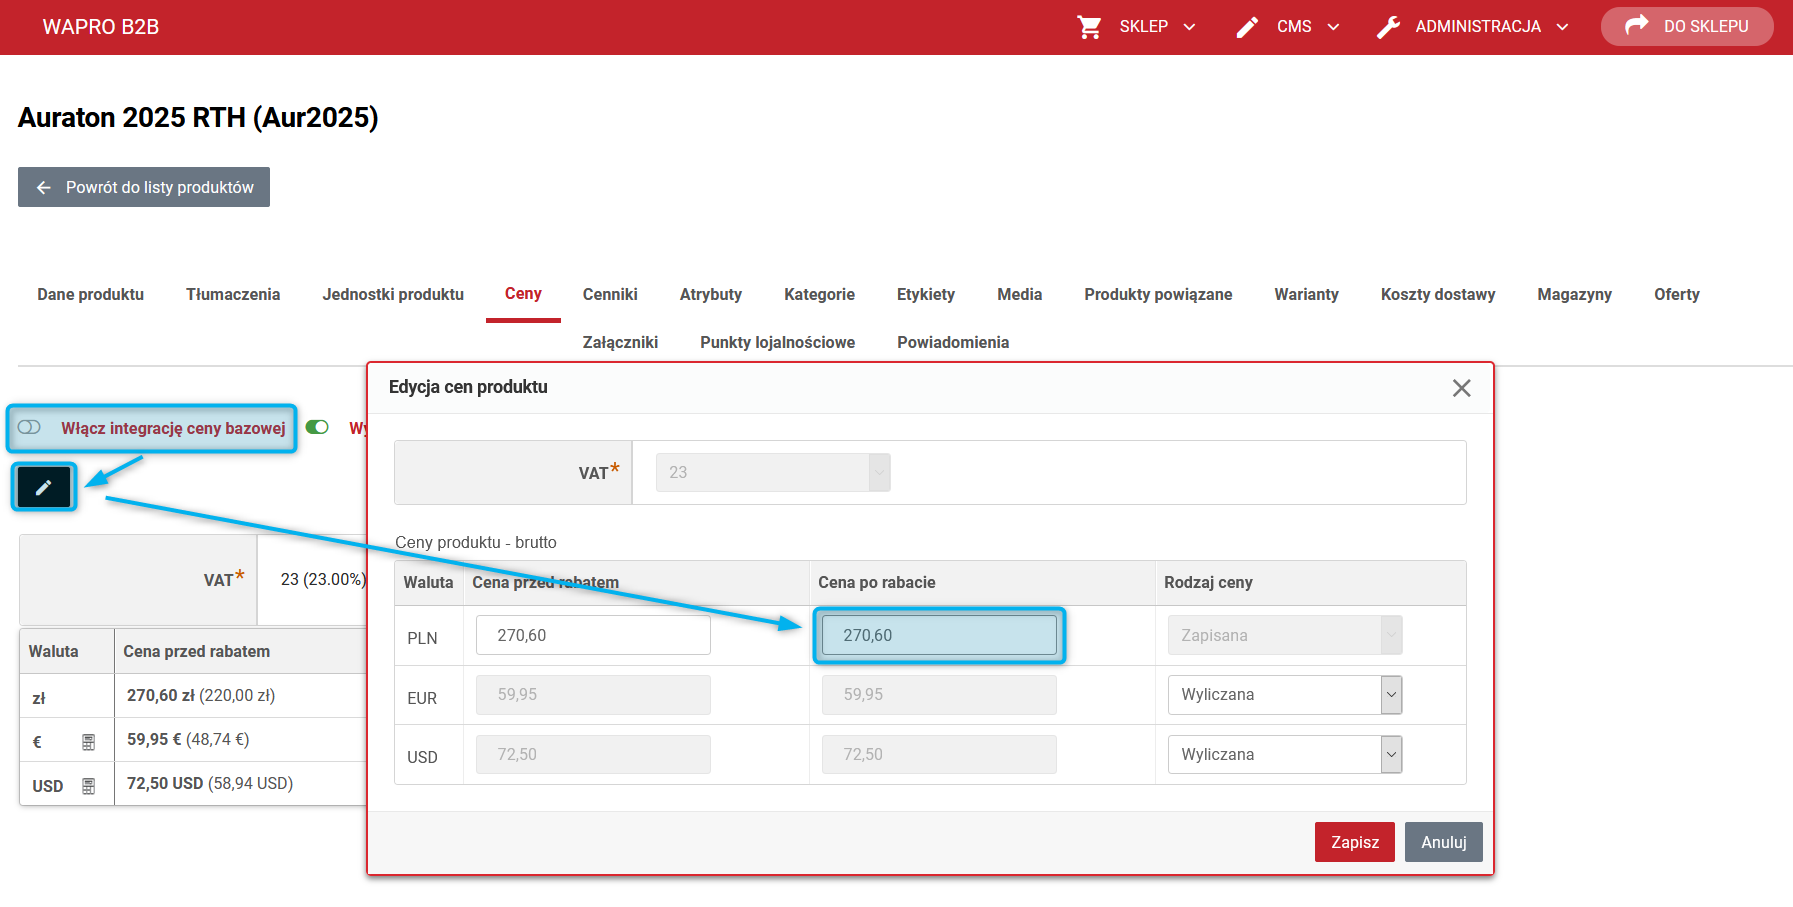The height and width of the screenshot is (907, 1793).
Task: Click the calculator icon in the USD row
Action: click(x=88, y=786)
